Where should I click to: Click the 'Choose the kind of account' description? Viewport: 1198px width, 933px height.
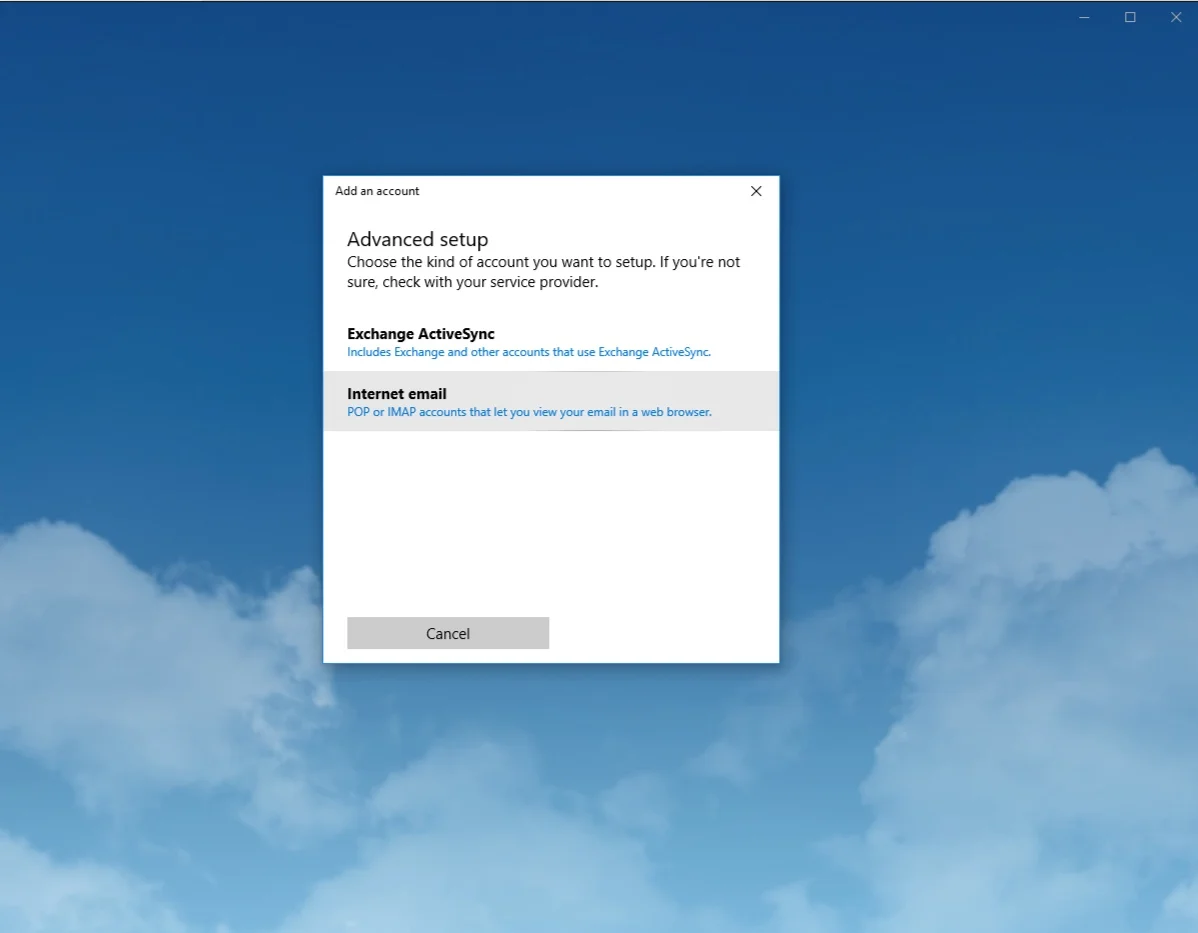[x=543, y=272]
